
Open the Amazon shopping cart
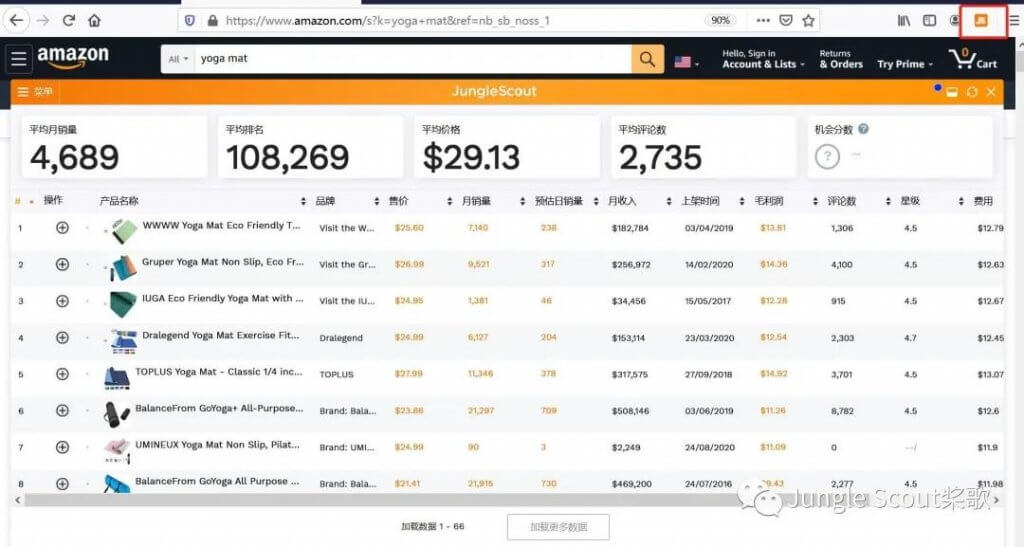point(974,59)
